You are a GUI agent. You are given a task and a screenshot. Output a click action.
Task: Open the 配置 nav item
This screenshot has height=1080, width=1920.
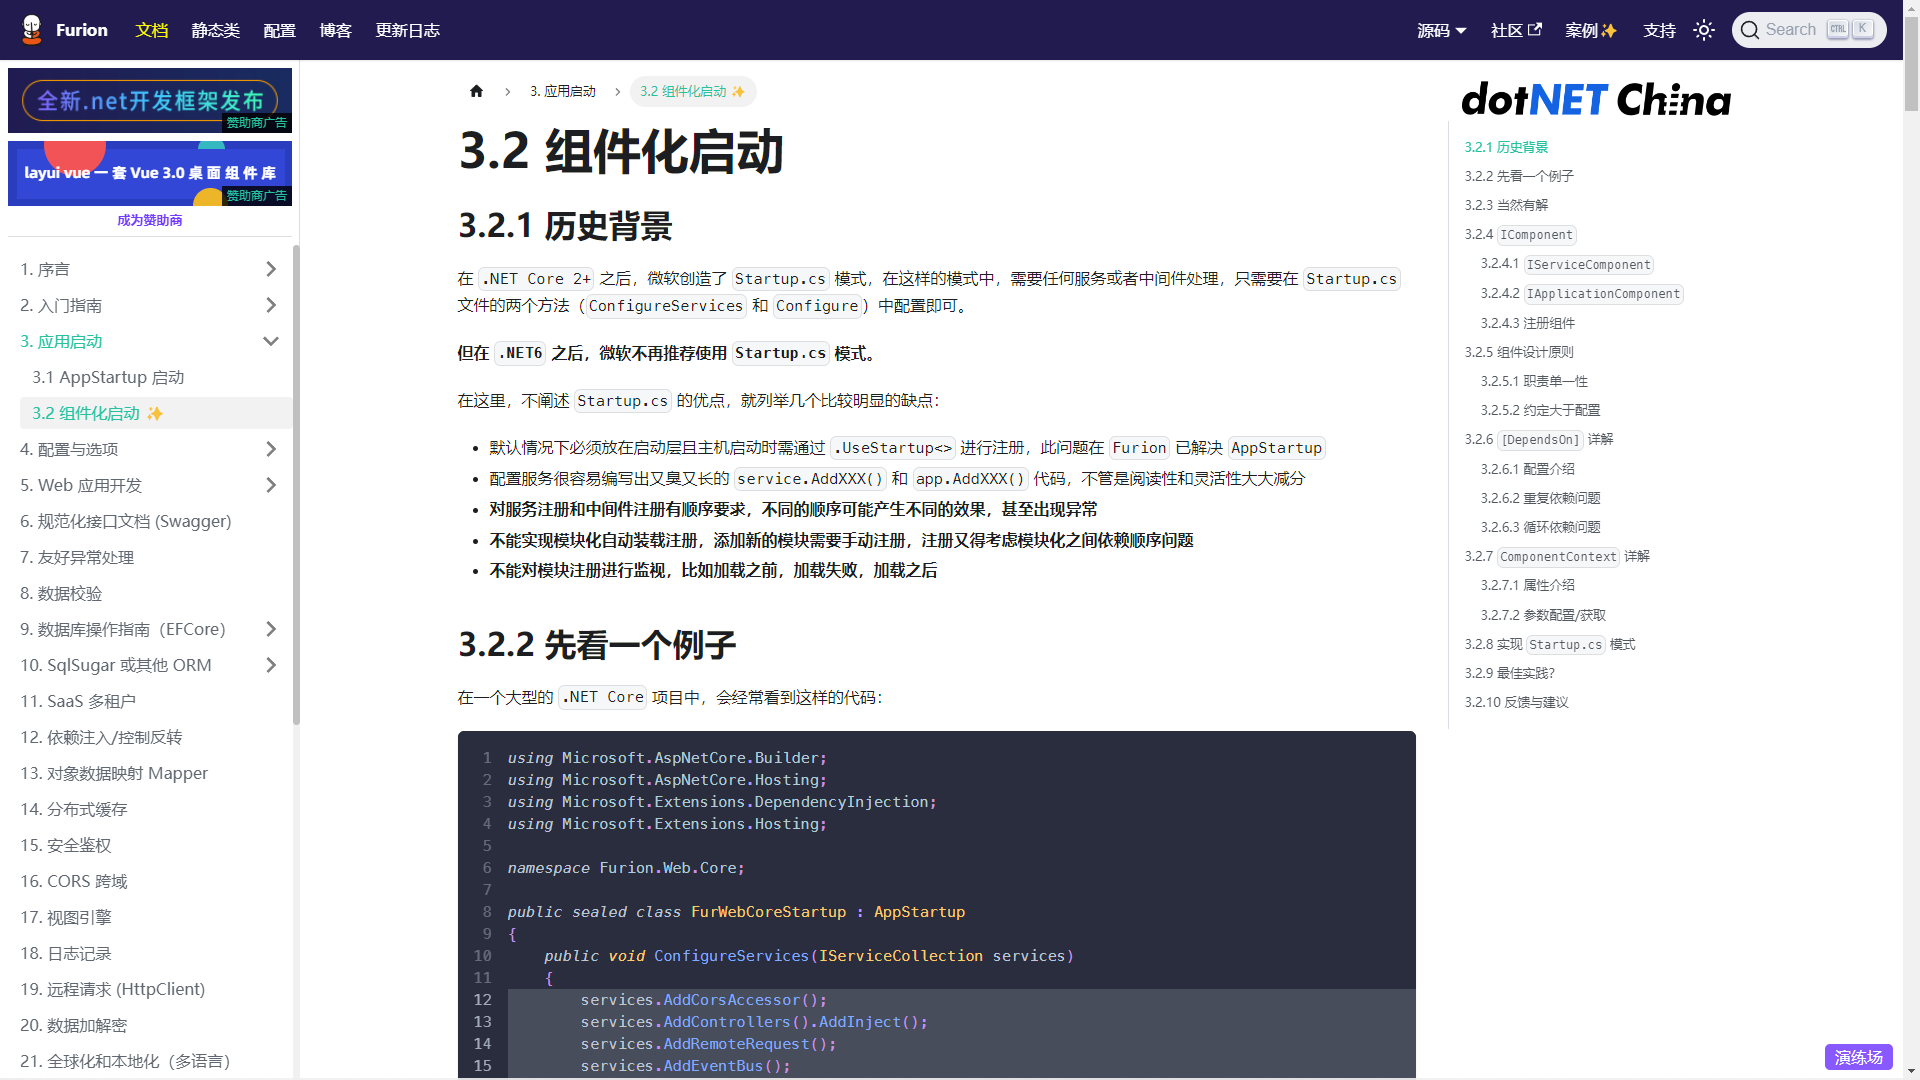coord(279,30)
